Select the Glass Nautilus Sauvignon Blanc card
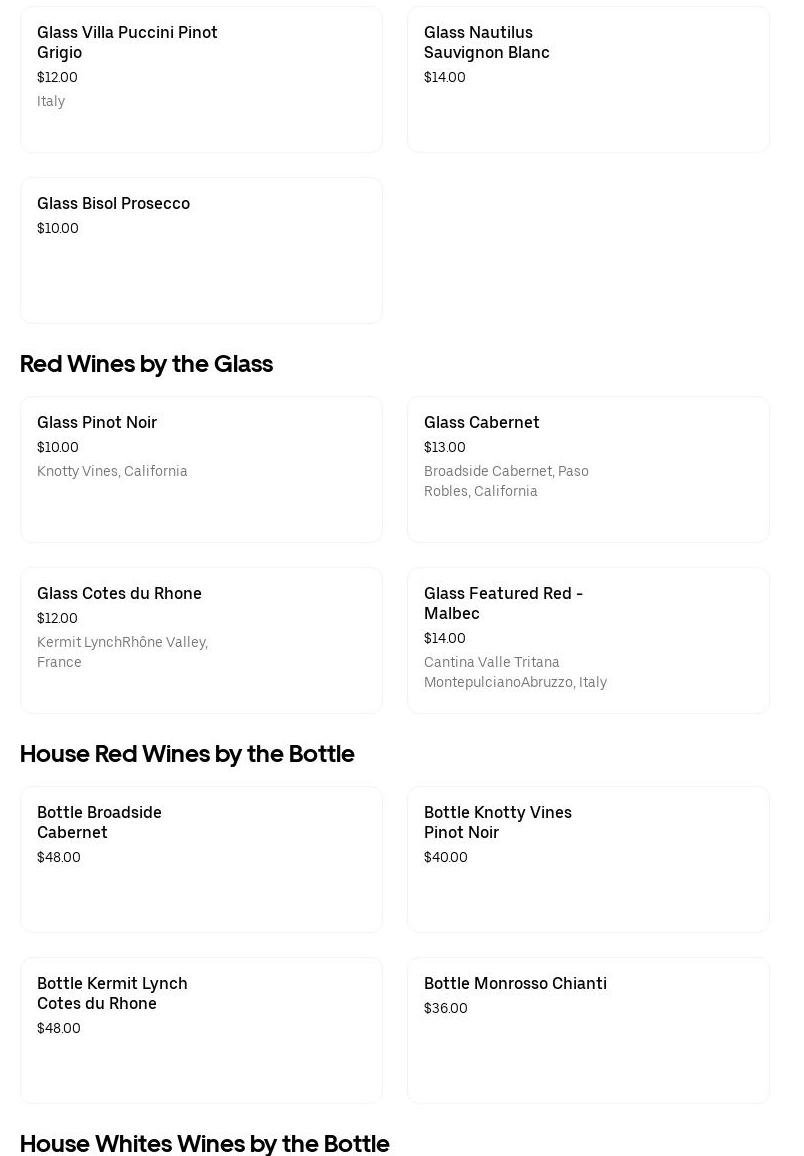Viewport: 804px width, 1156px height. [588, 80]
